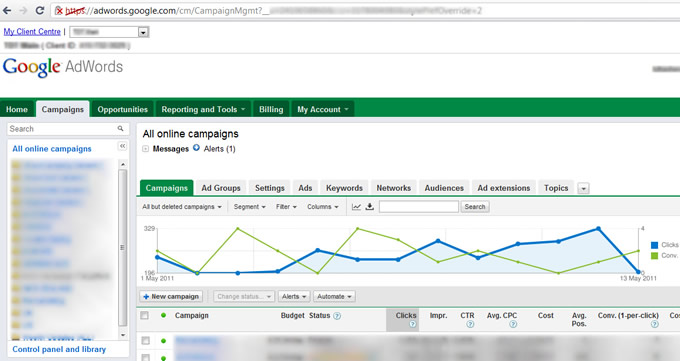Screen dimensions: 680x361
Task: Open the Segment dropdown
Action: (x=250, y=207)
